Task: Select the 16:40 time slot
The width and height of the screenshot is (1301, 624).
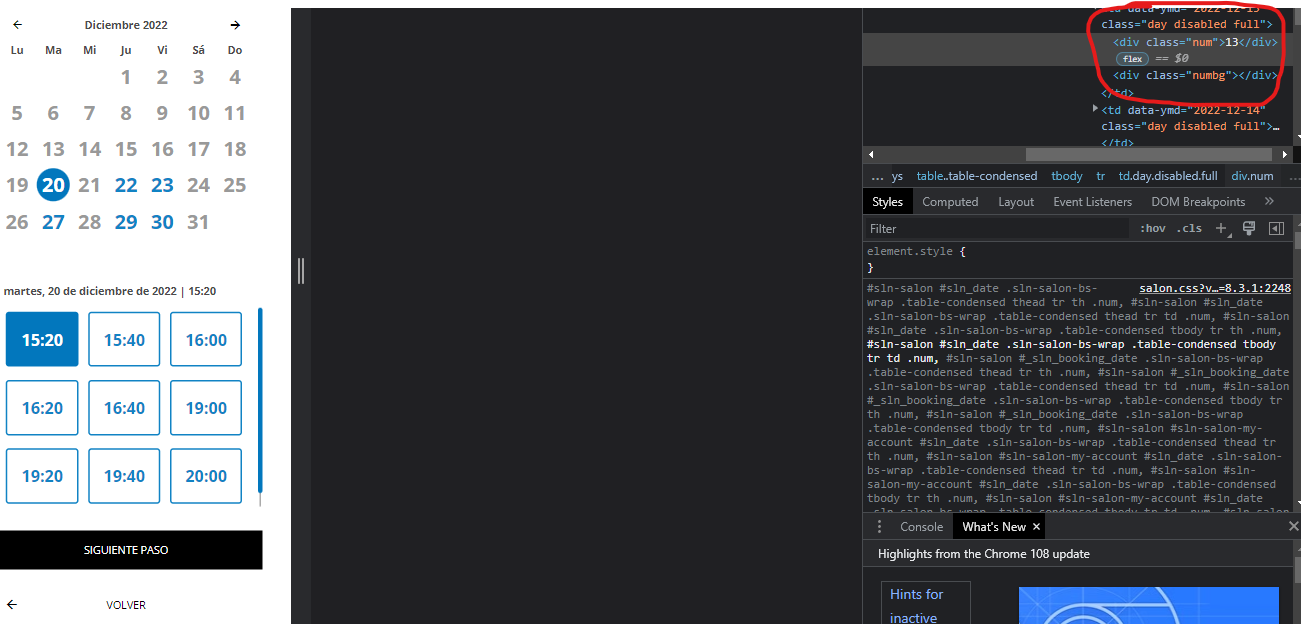Action: pos(124,407)
